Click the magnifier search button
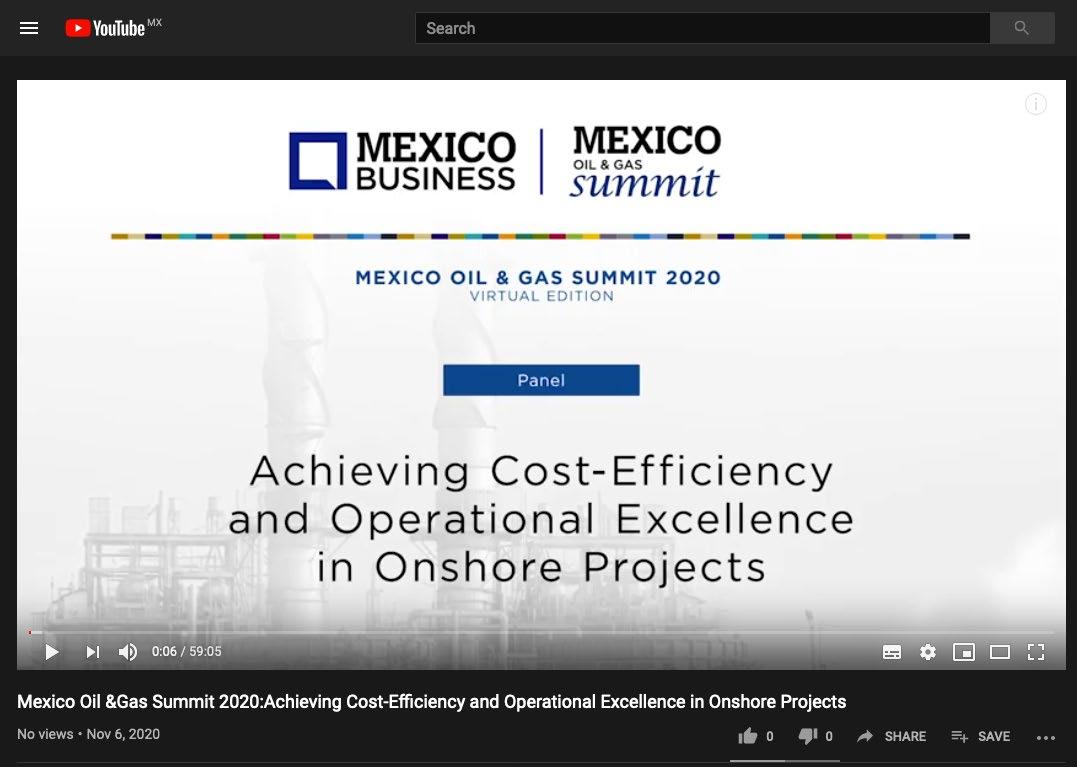 click(1022, 28)
